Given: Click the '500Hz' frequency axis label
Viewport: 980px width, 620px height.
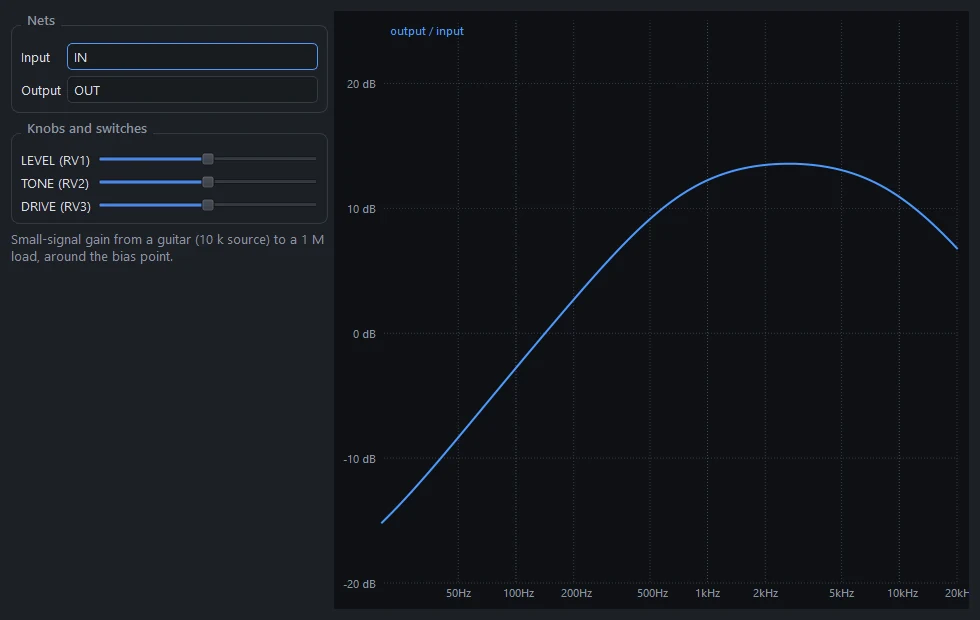Looking at the screenshot, I should (652, 593).
